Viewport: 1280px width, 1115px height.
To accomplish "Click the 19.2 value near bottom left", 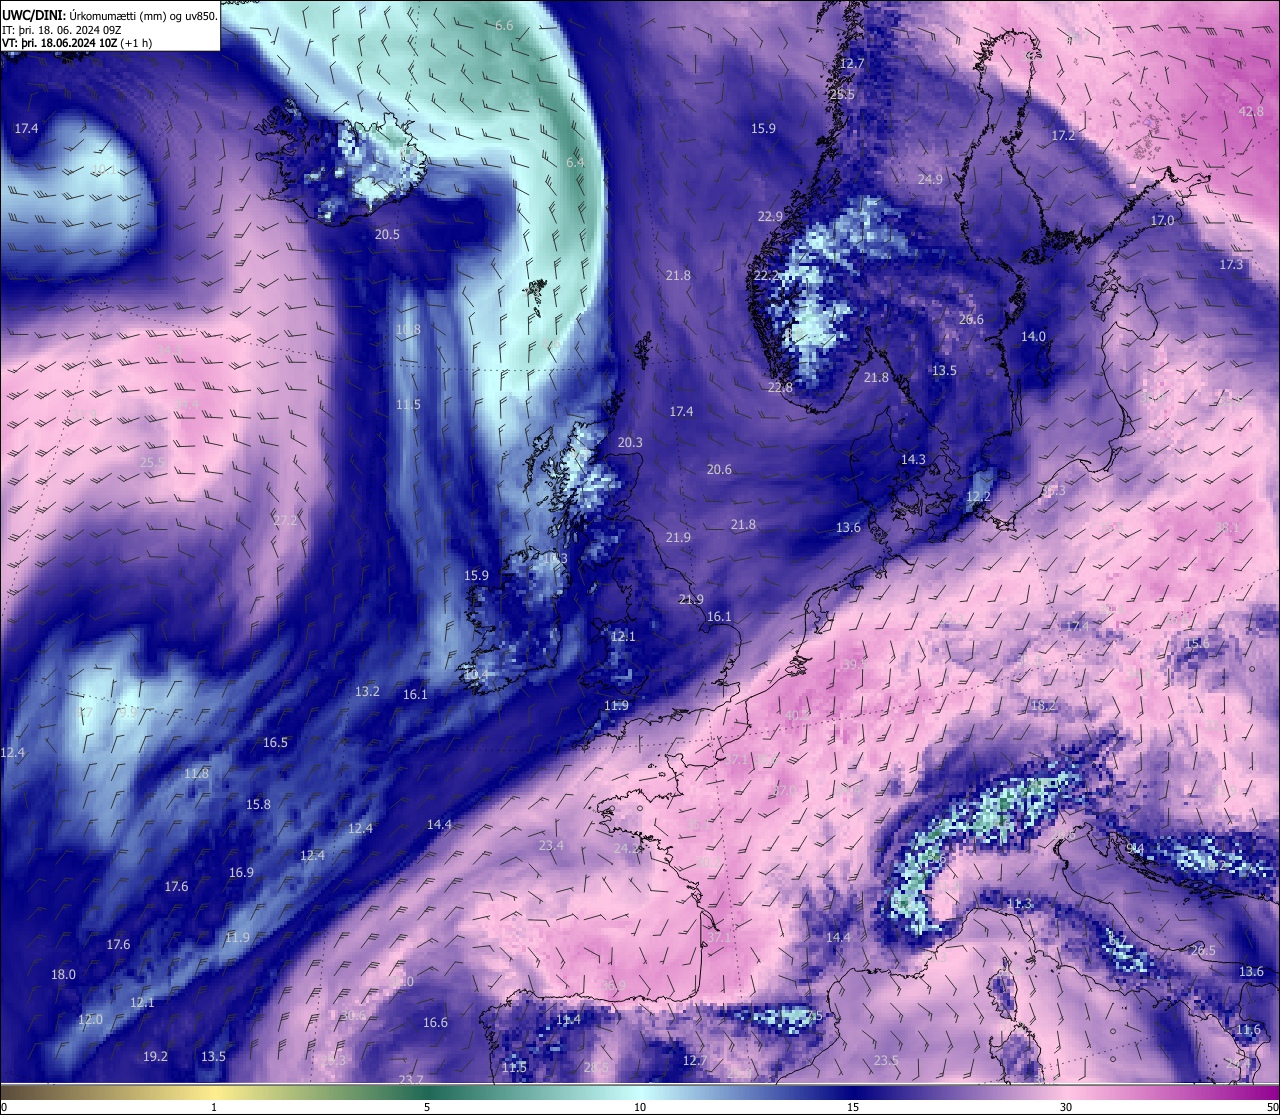I will (x=155, y=1057).
